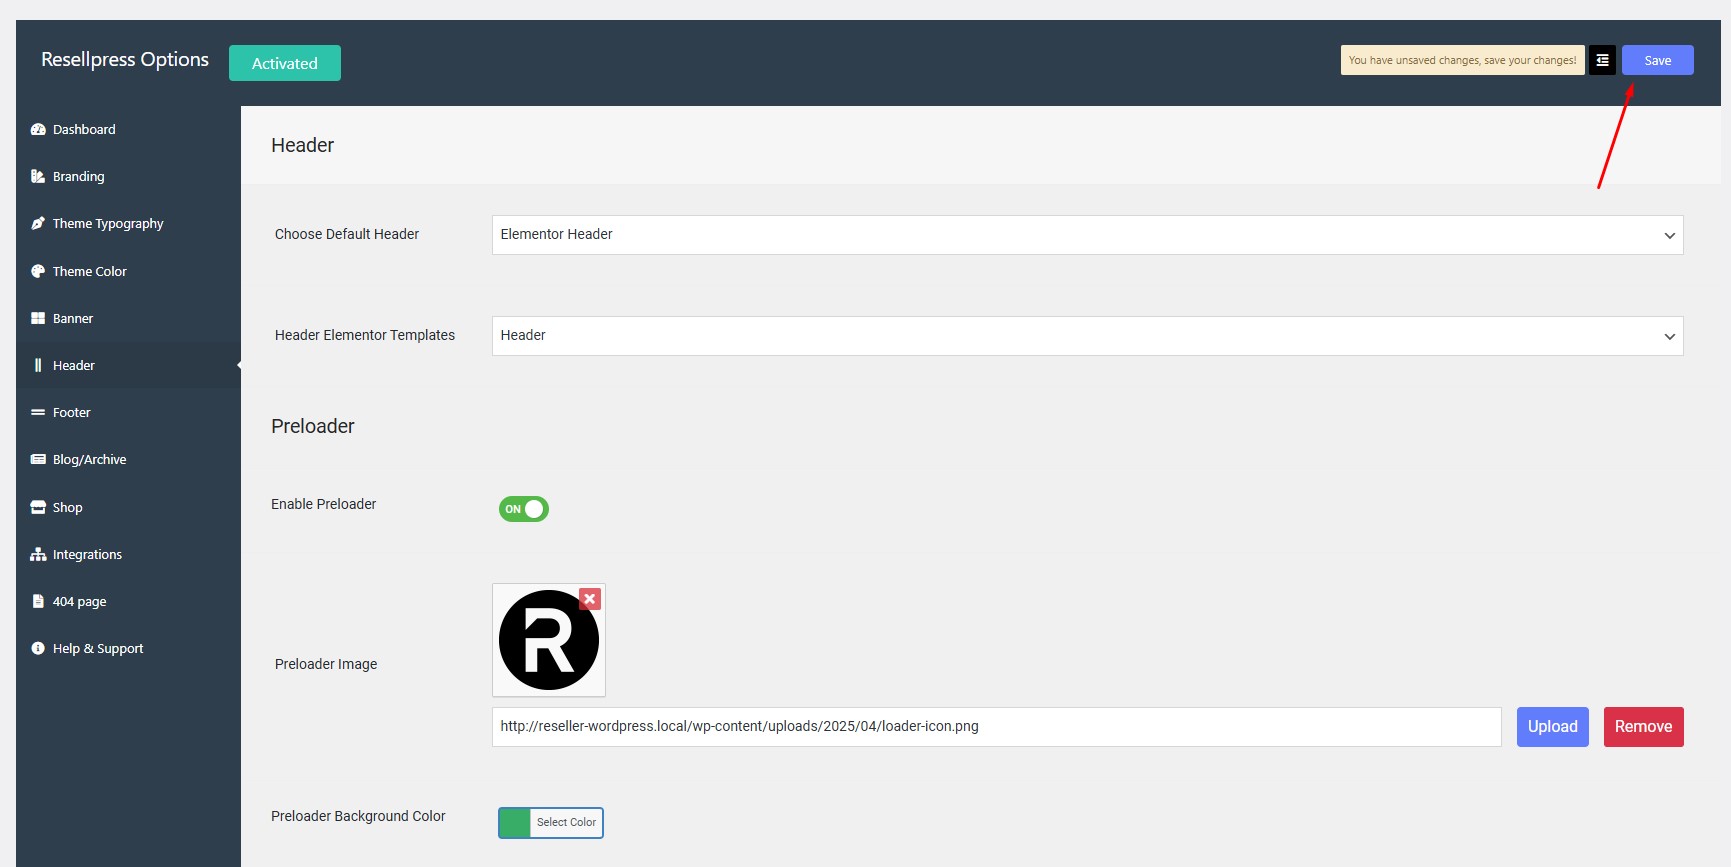The width and height of the screenshot is (1731, 867).
Task: Pick the Preloader Background Color green swatch
Action: pos(515,823)
